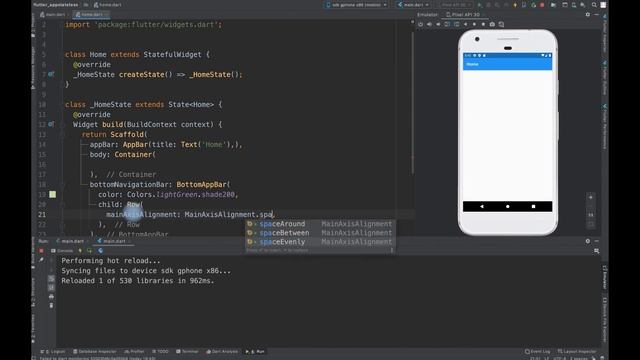640x360 pixels.
Task: Click the emulator volume up icon
Action: point(429,24)
